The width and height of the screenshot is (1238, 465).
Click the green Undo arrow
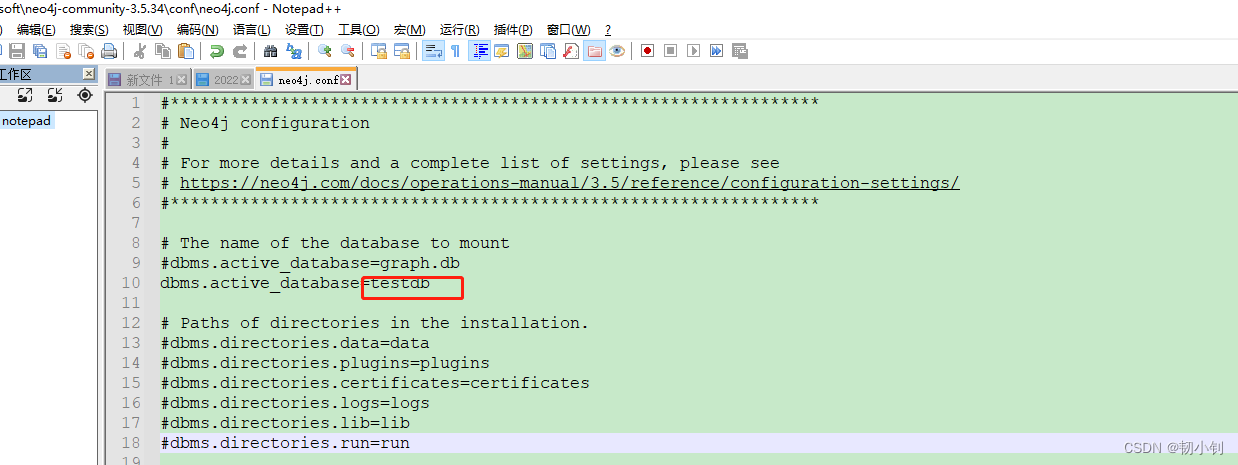point(217,50)
